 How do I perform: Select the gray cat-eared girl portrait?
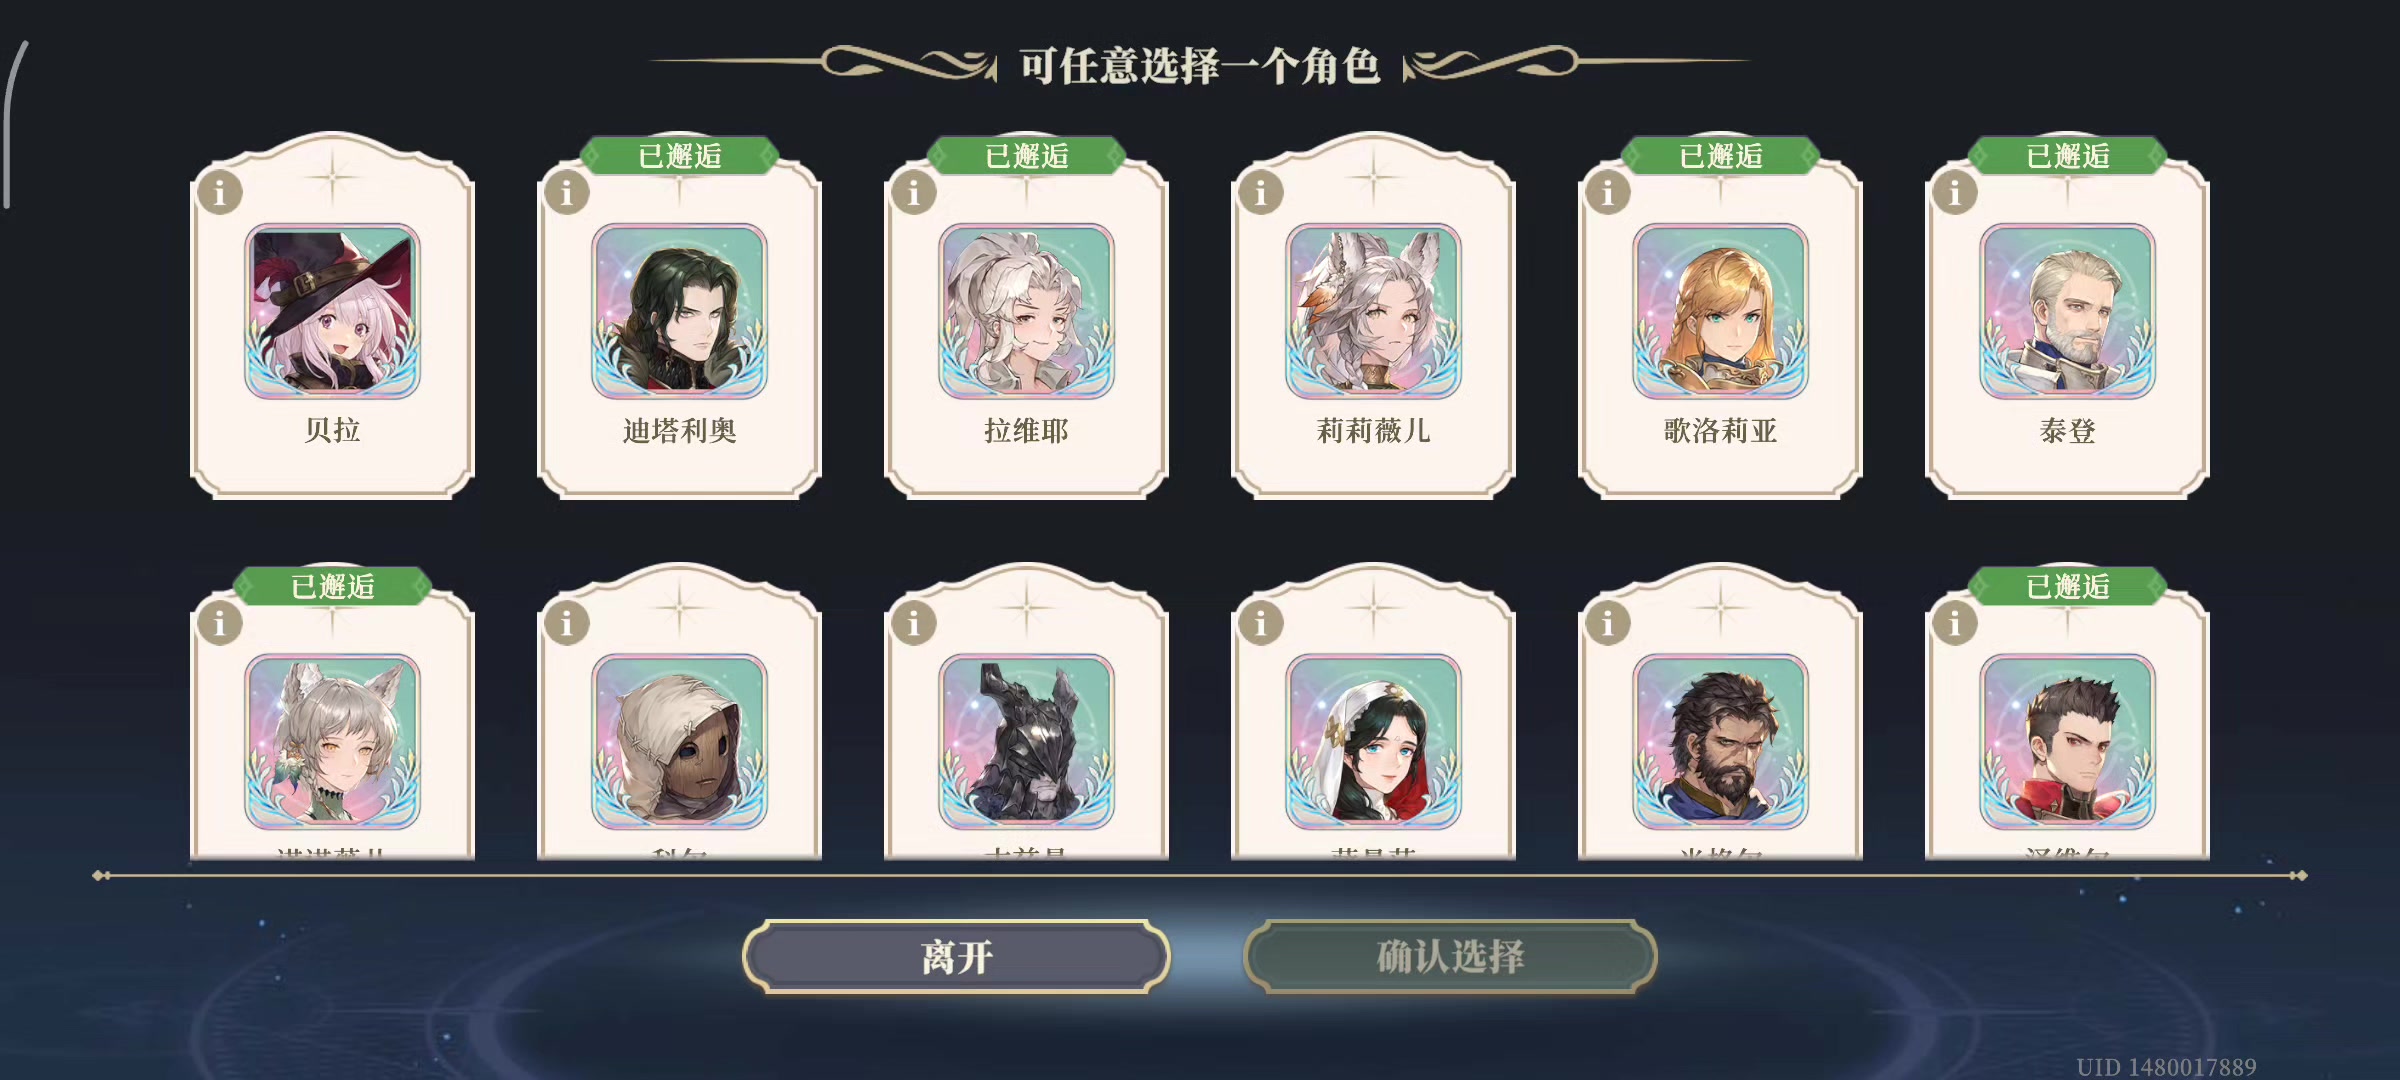click(x=332, y=742)
